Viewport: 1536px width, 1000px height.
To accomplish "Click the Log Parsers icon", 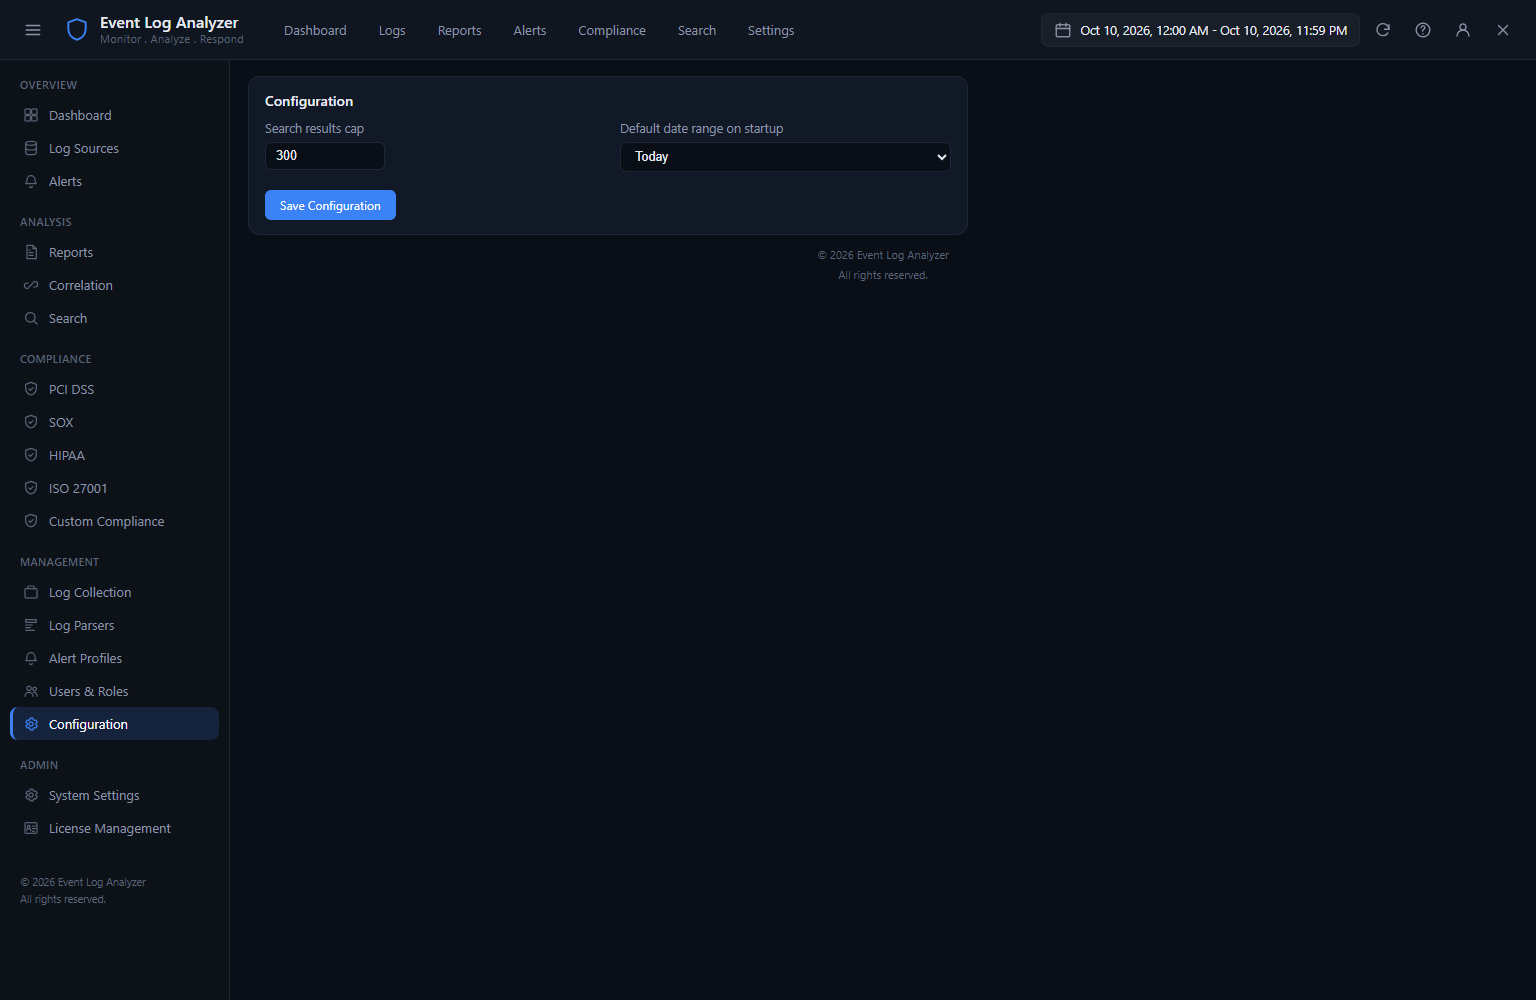I will (31, 625).
